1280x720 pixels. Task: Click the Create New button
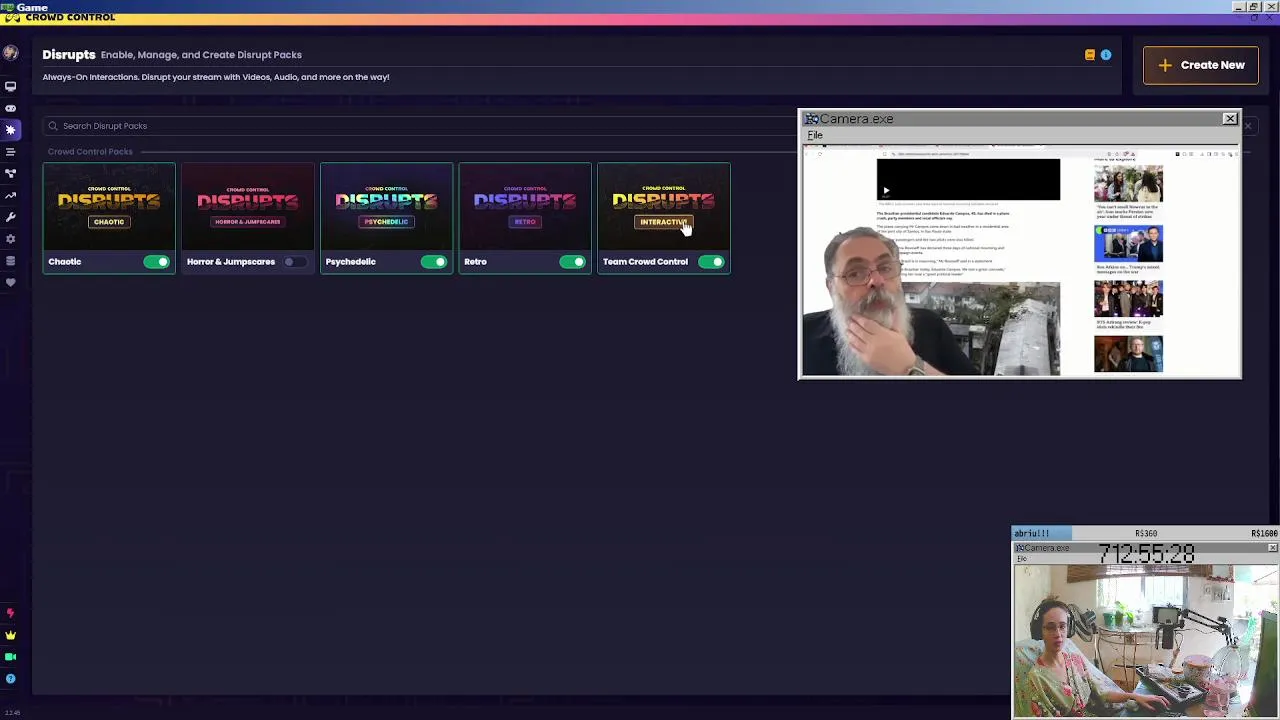coord(1201,65)
